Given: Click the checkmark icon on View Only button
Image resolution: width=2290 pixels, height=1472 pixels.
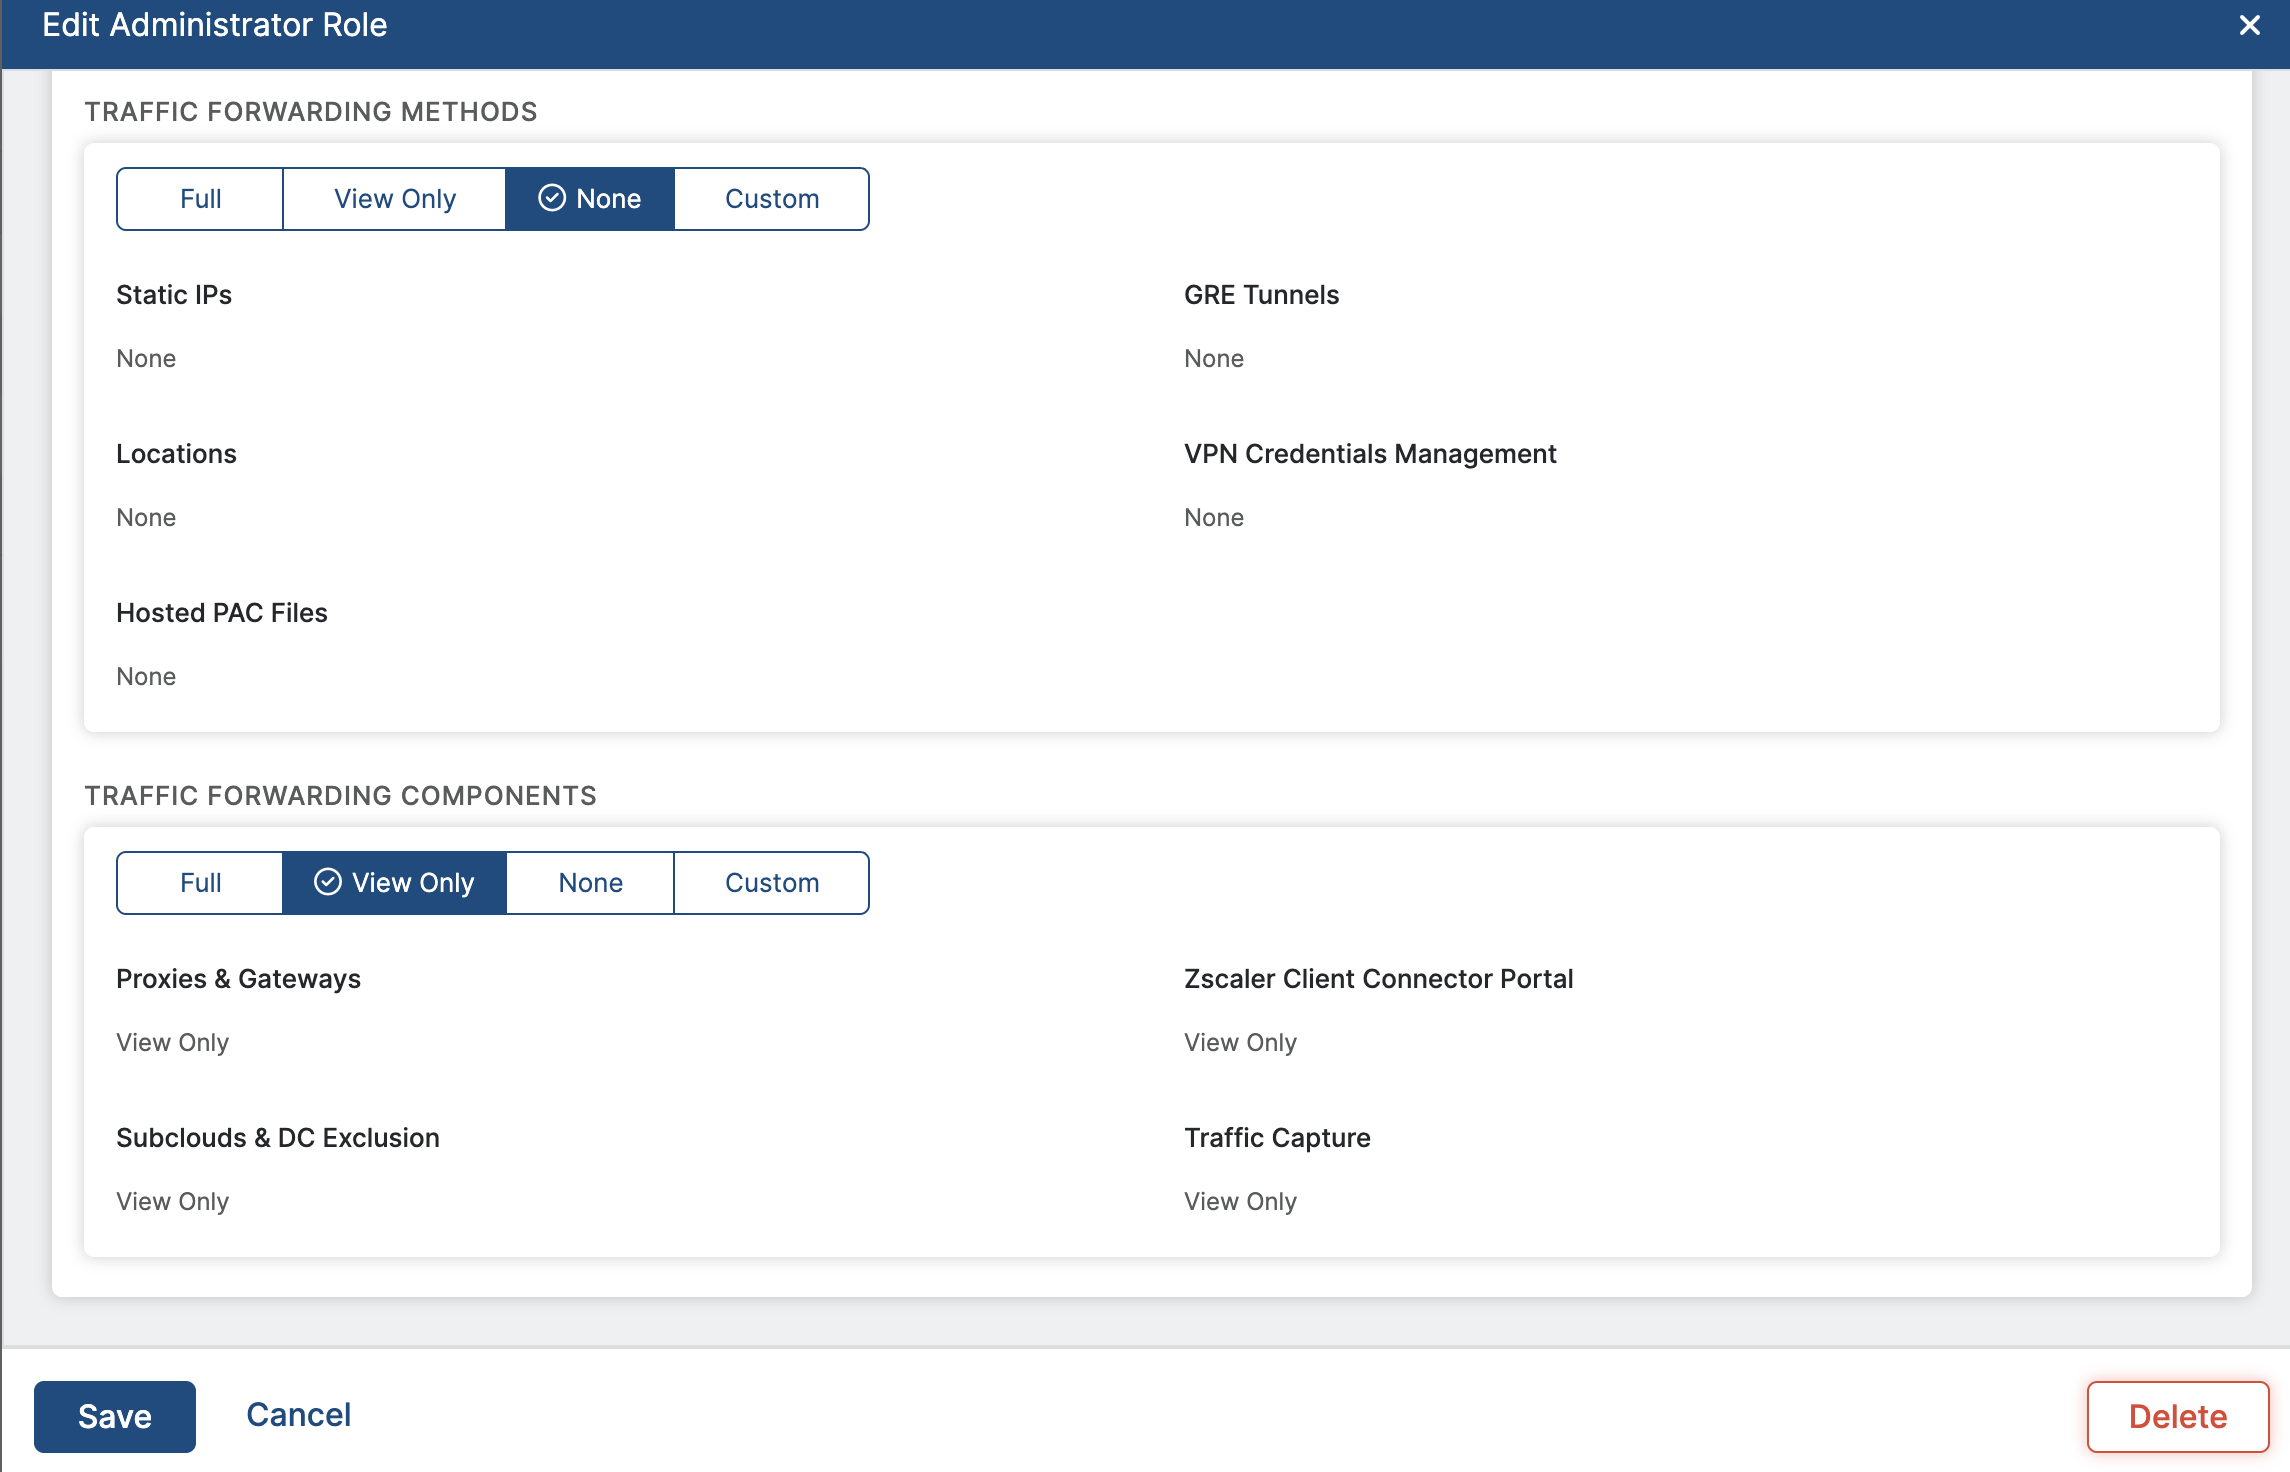Looking at the screenshot, I should coord(328,882).
